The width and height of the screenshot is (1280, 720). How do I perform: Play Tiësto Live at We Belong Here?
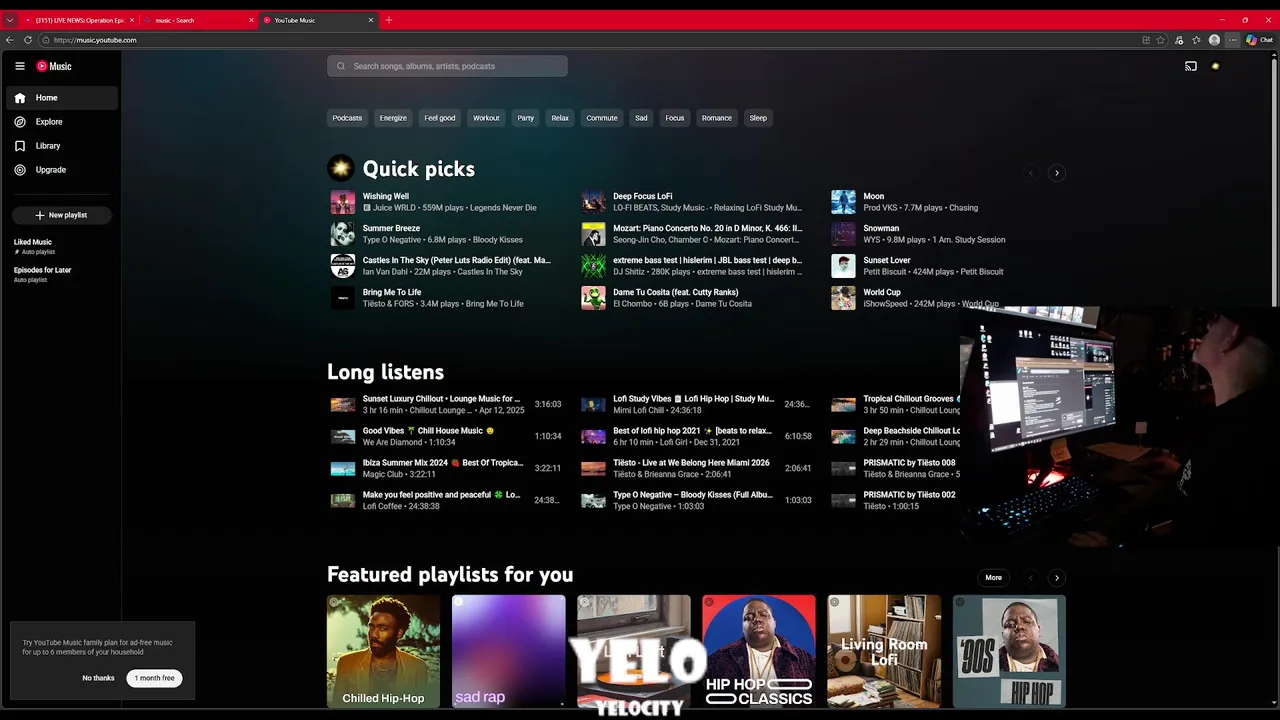tap(594, 469)
